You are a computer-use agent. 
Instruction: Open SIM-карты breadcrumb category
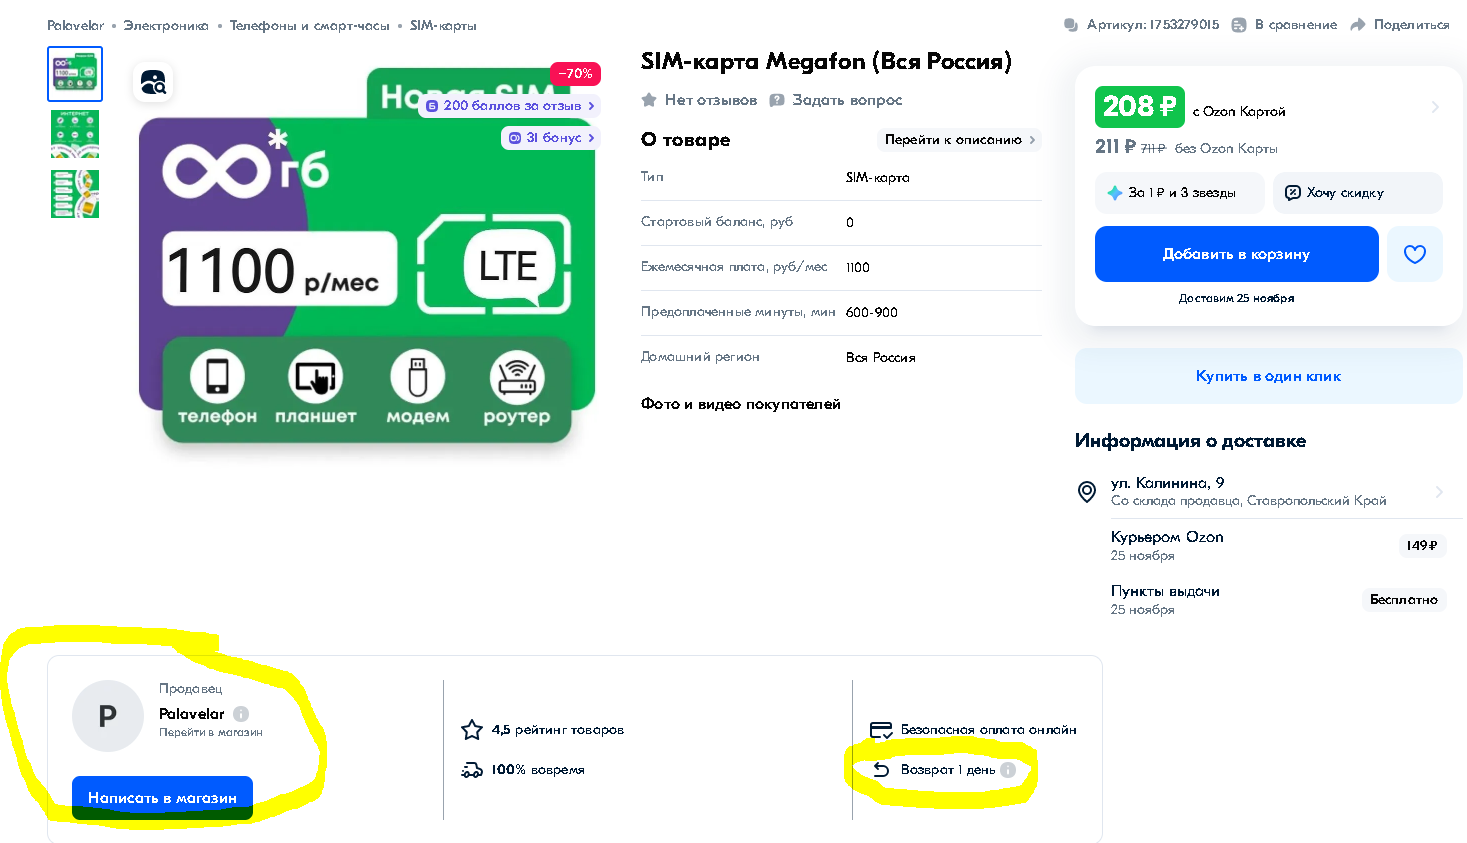[x=443, y=25]
